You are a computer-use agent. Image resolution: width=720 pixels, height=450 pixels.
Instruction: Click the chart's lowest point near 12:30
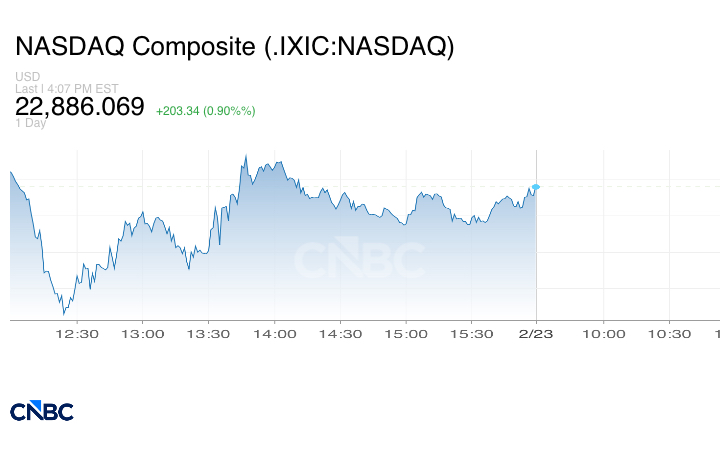tap(63, 314)
